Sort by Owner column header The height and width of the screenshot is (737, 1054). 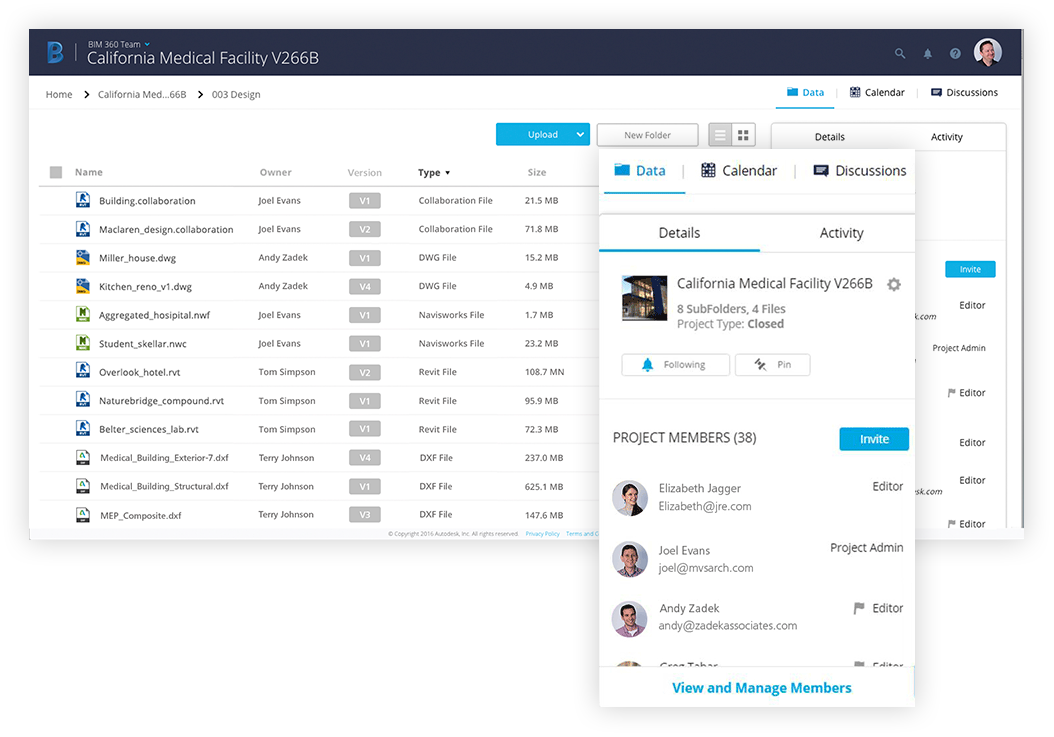click(276, 172)
